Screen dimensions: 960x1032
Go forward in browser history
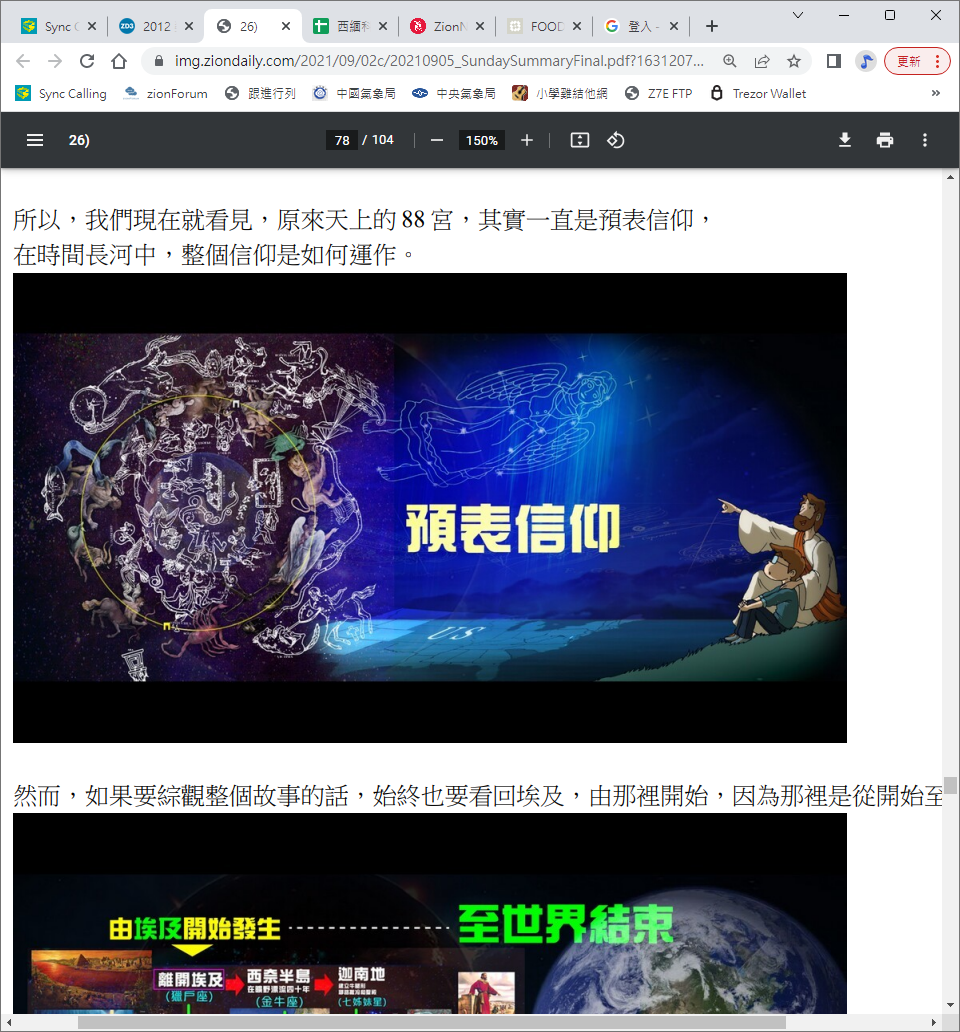pos(55,61)
